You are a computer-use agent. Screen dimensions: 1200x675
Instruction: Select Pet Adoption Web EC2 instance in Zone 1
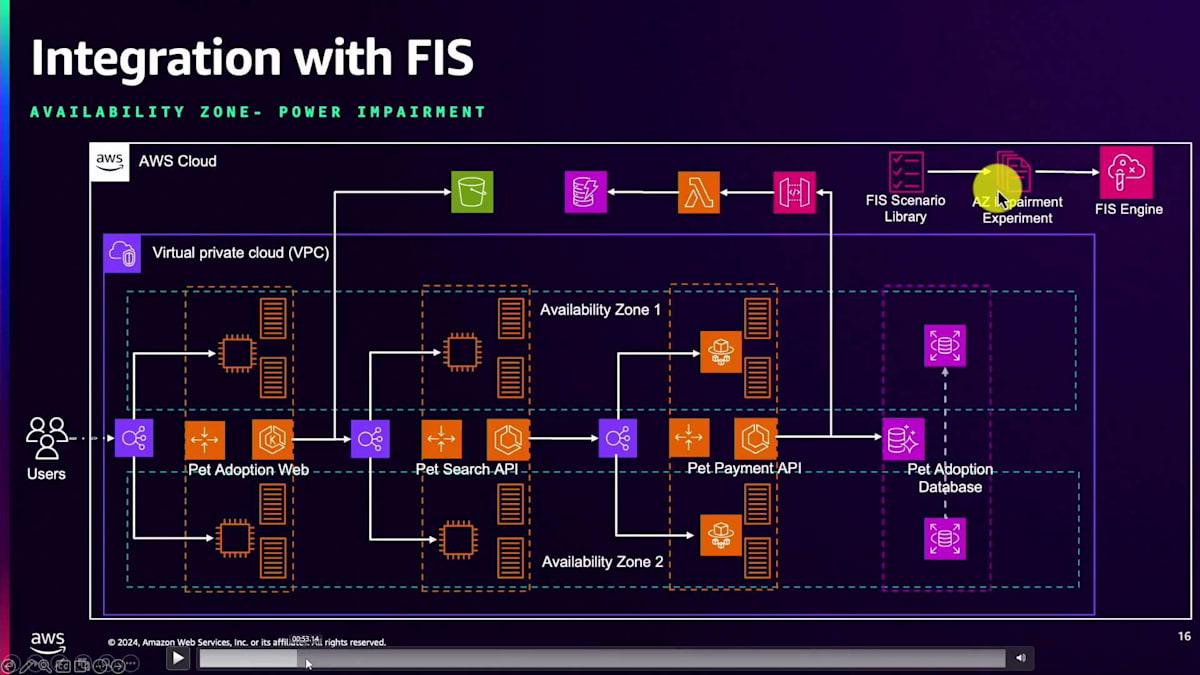(236, 353)
